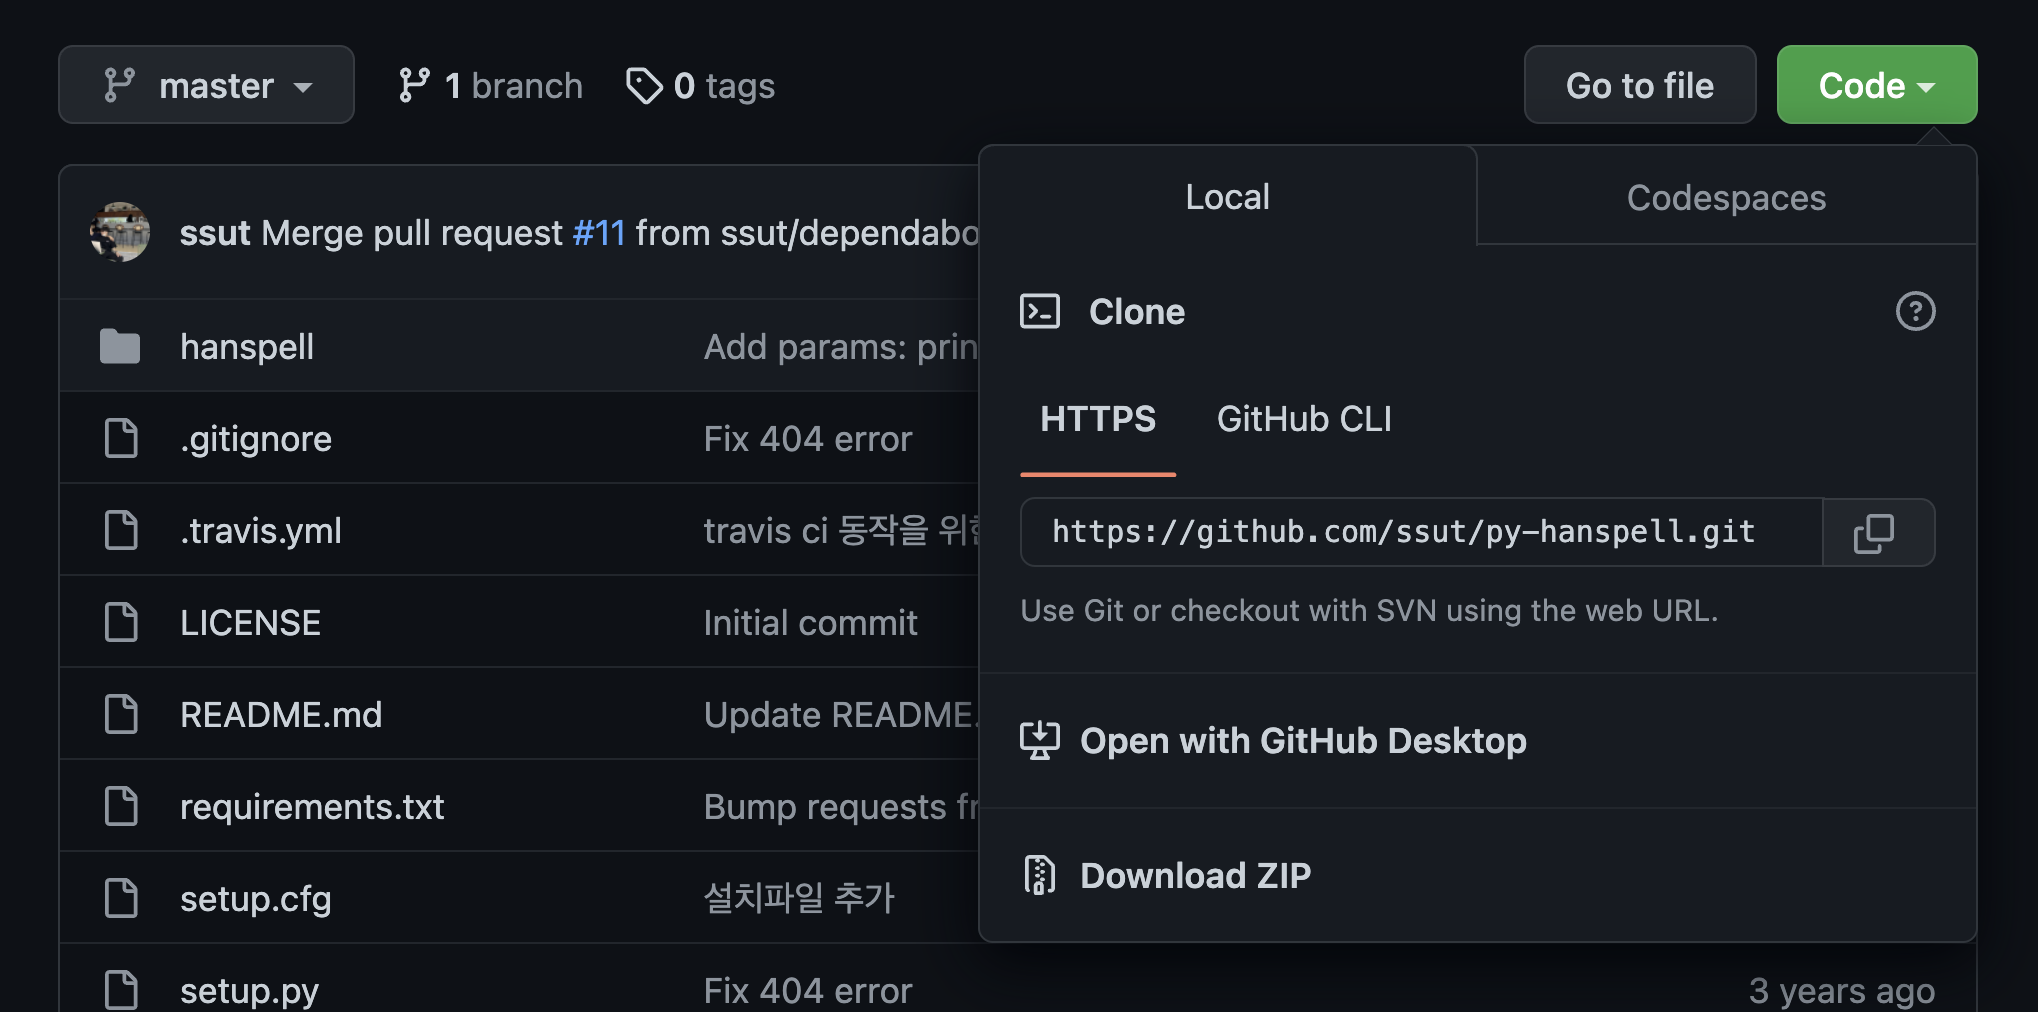Click the LICENSE file icon
Viewport: 2038px width, 1012px height.
(x=121, y=623)
